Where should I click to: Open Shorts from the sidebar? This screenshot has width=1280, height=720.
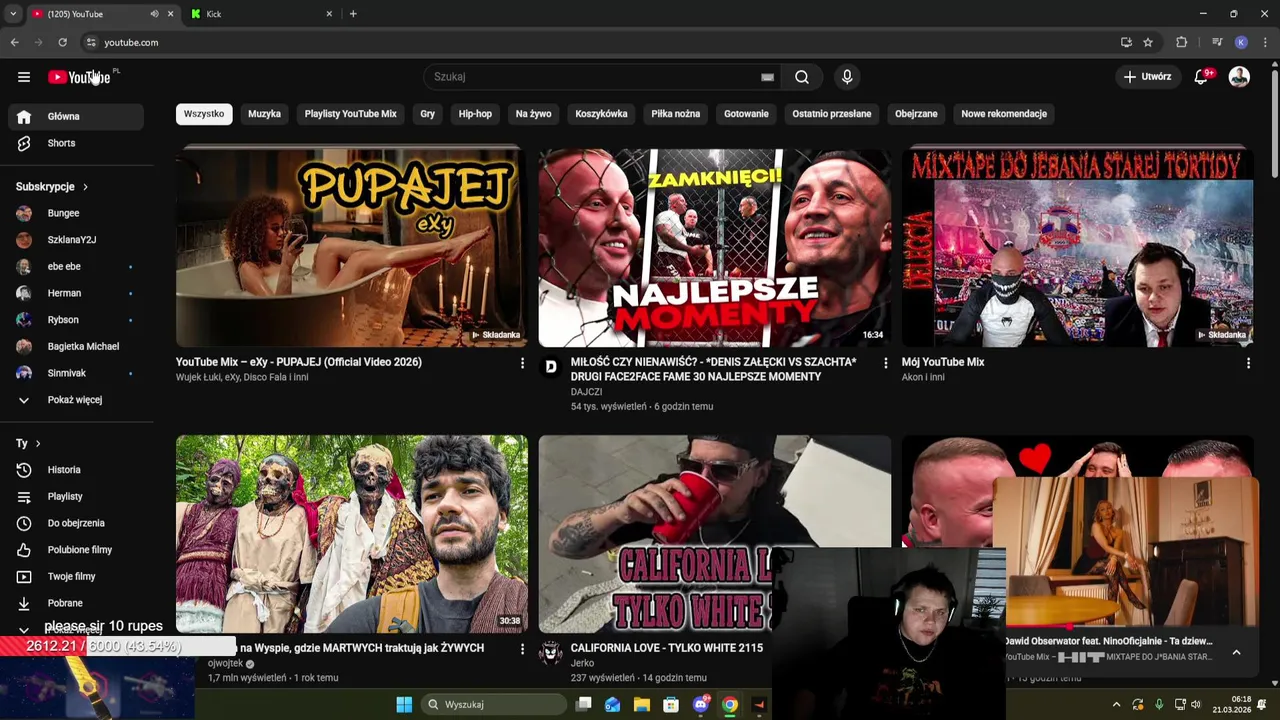click(x=76, y=143)
